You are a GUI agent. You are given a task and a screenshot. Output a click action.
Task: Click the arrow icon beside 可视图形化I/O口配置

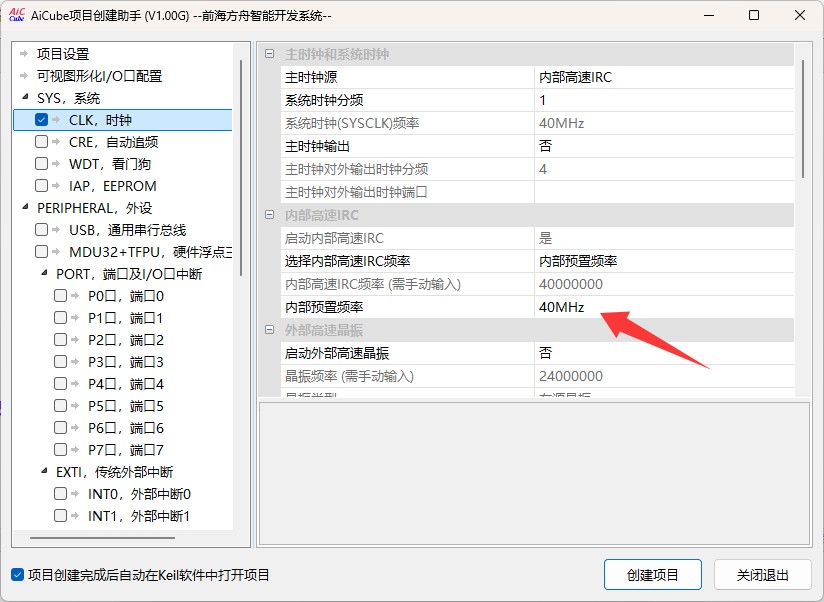pyautogui.click(x=24, y=76)
